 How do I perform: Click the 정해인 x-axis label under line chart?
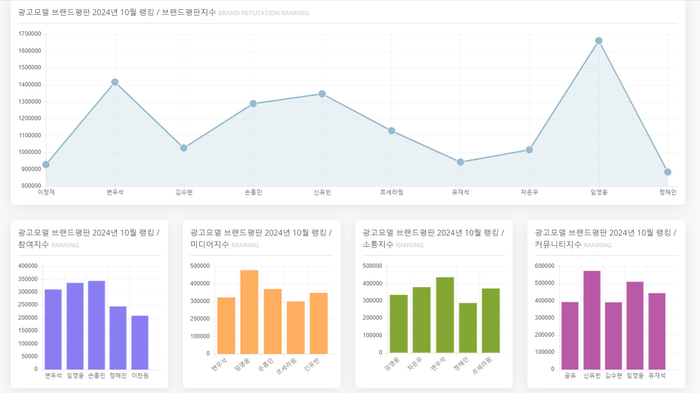click(668, 192)
